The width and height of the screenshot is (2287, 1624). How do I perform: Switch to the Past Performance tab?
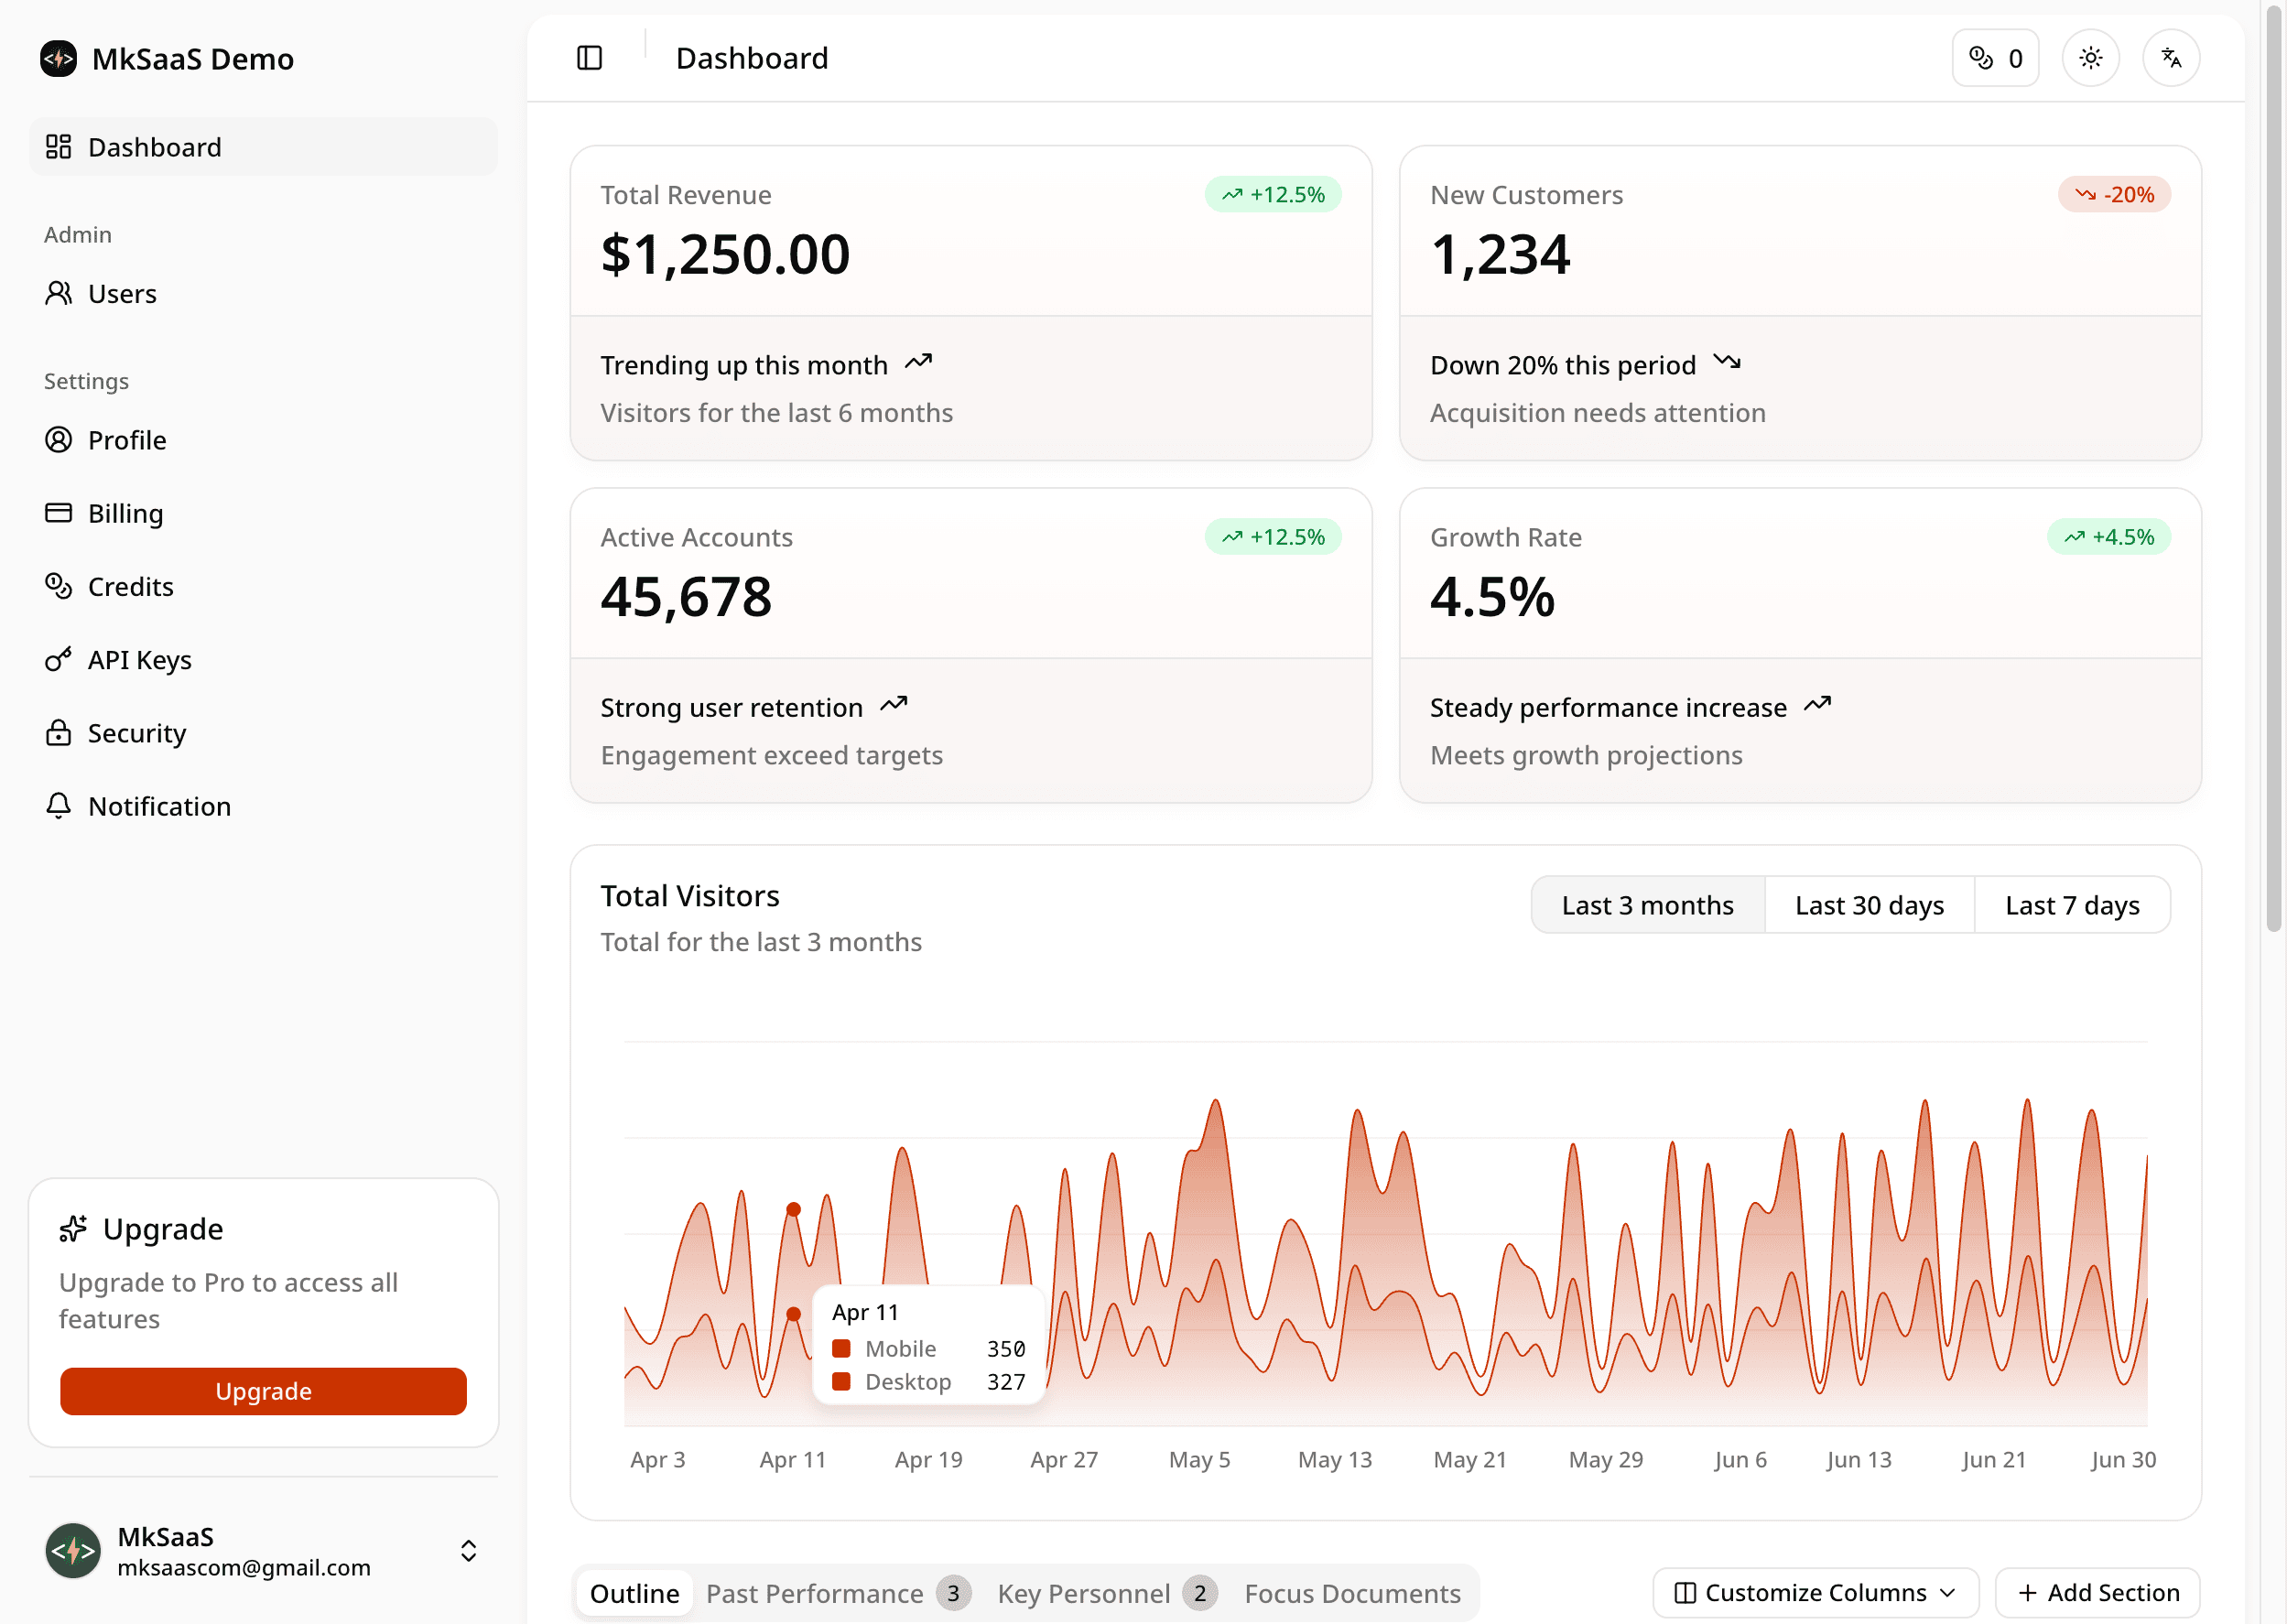[814, 1593]
